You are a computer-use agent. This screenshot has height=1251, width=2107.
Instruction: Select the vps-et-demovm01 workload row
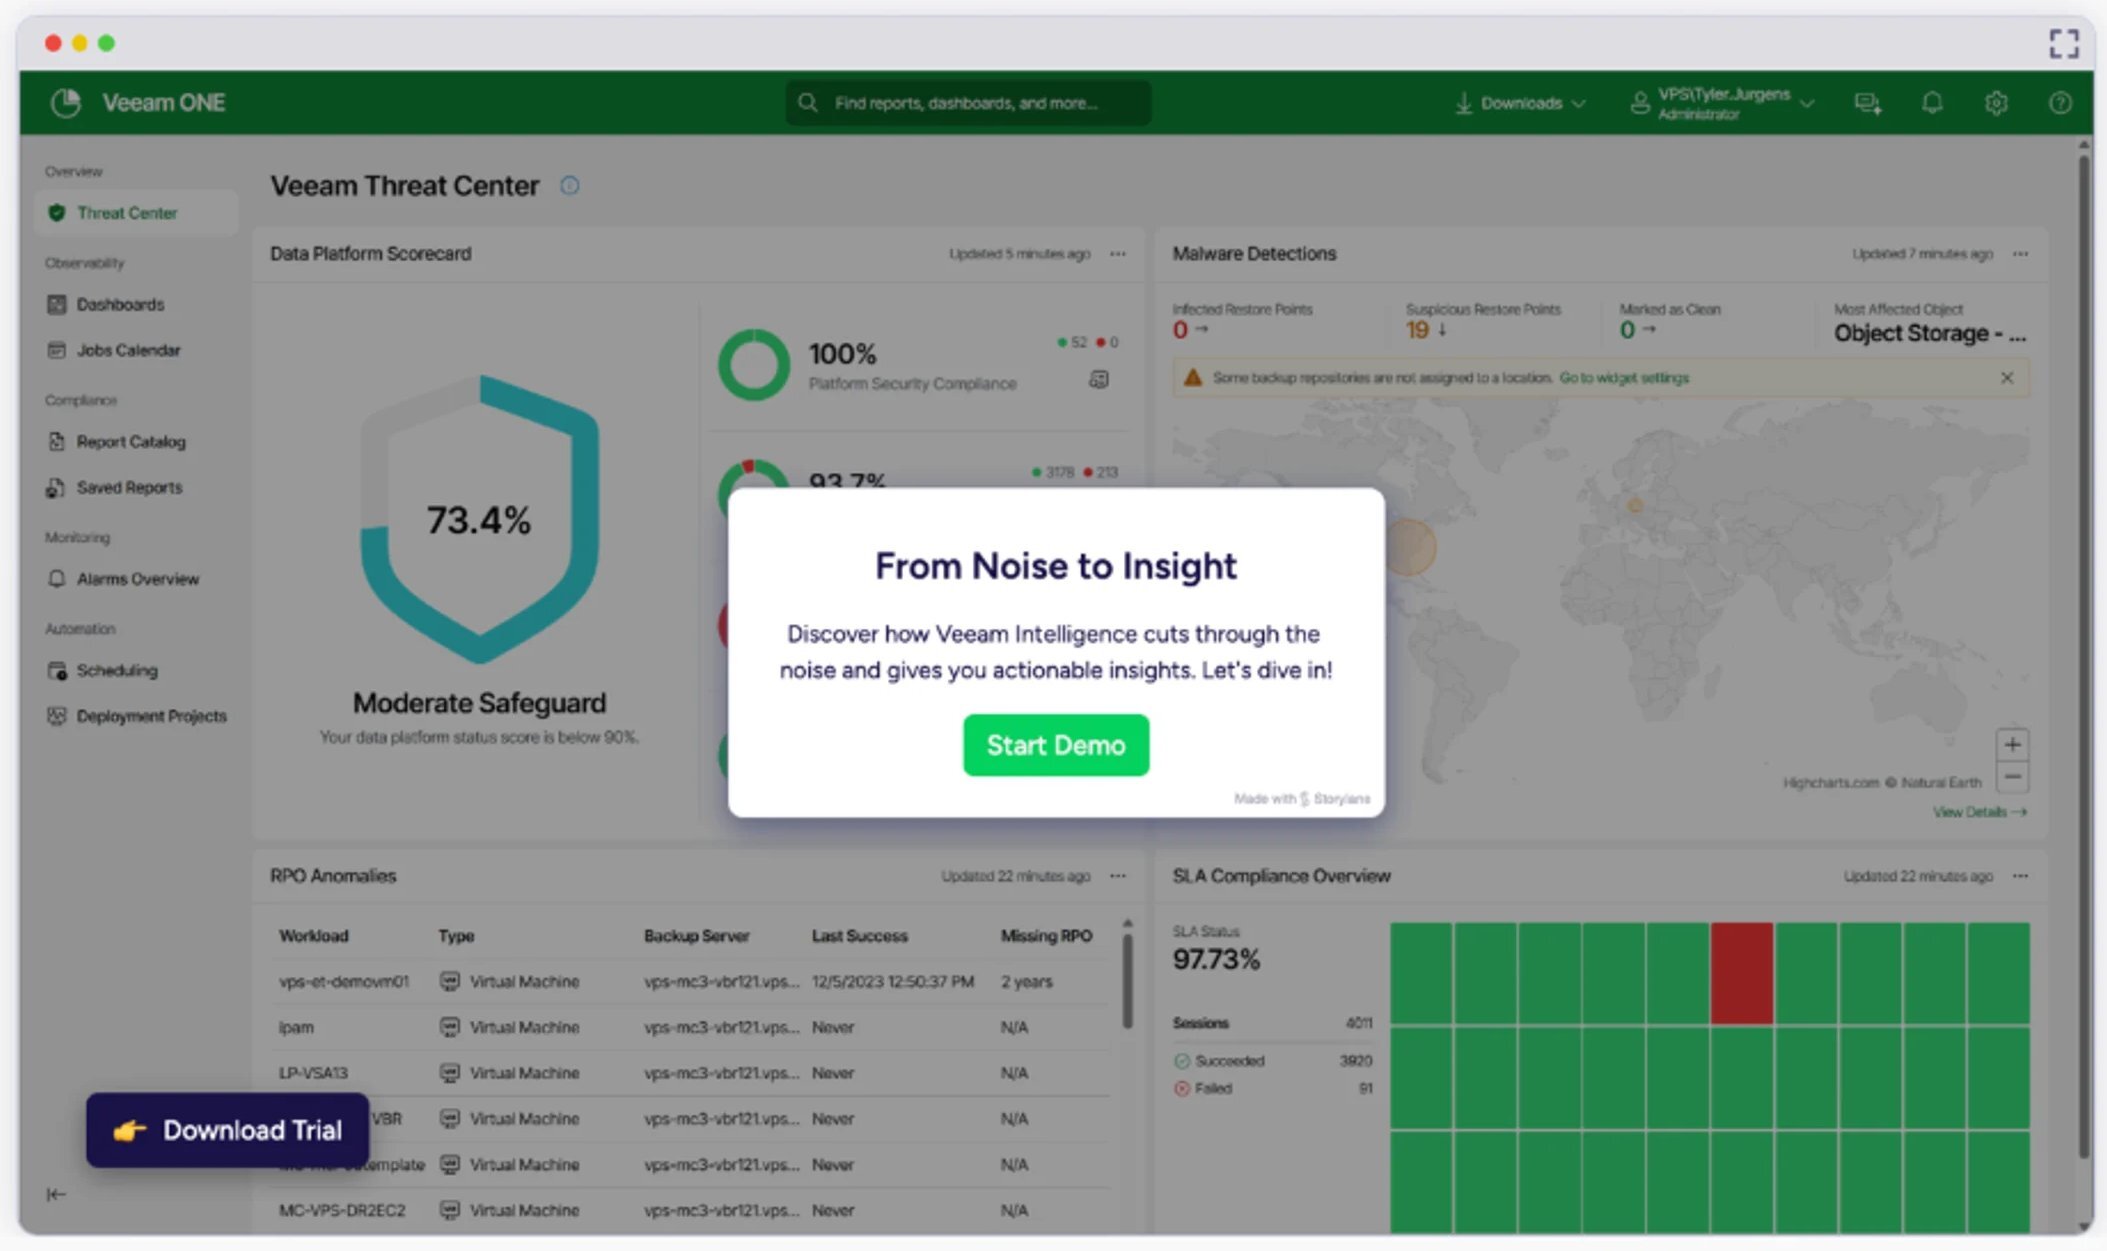pyautogui.click(x=690, y=982)
